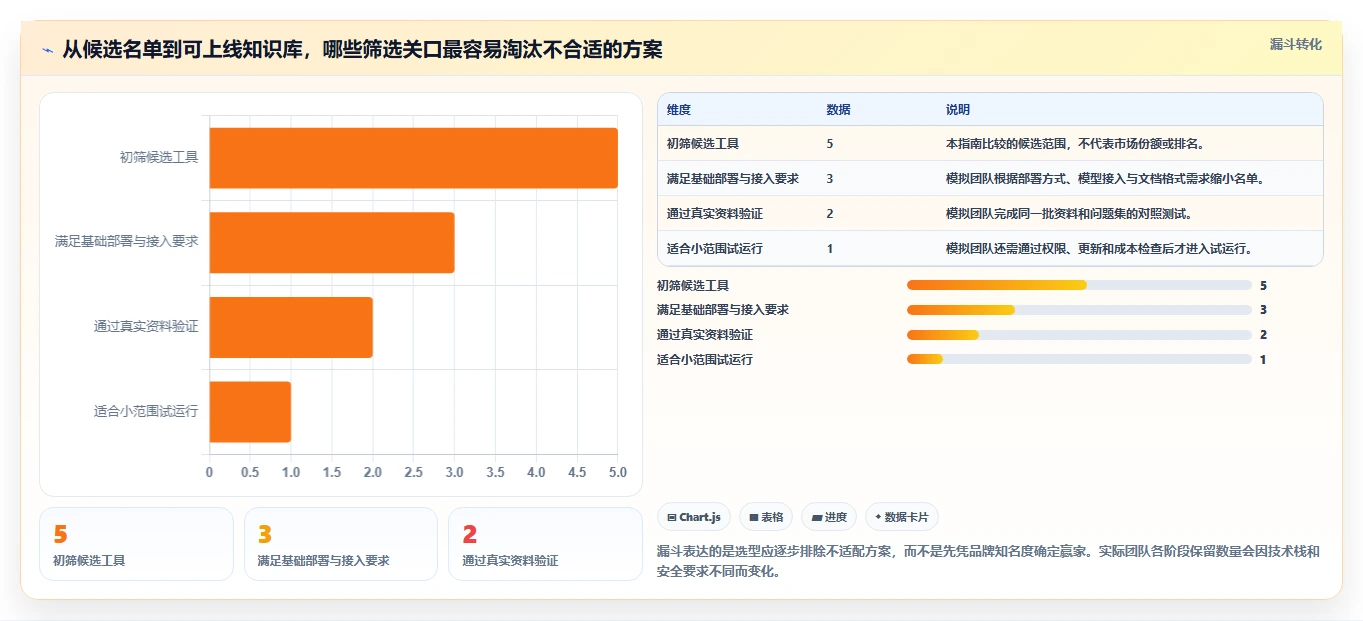Click the 初筛候选工具 chart bar
The height and width of the screenshot is (621, 1363).
413,158
